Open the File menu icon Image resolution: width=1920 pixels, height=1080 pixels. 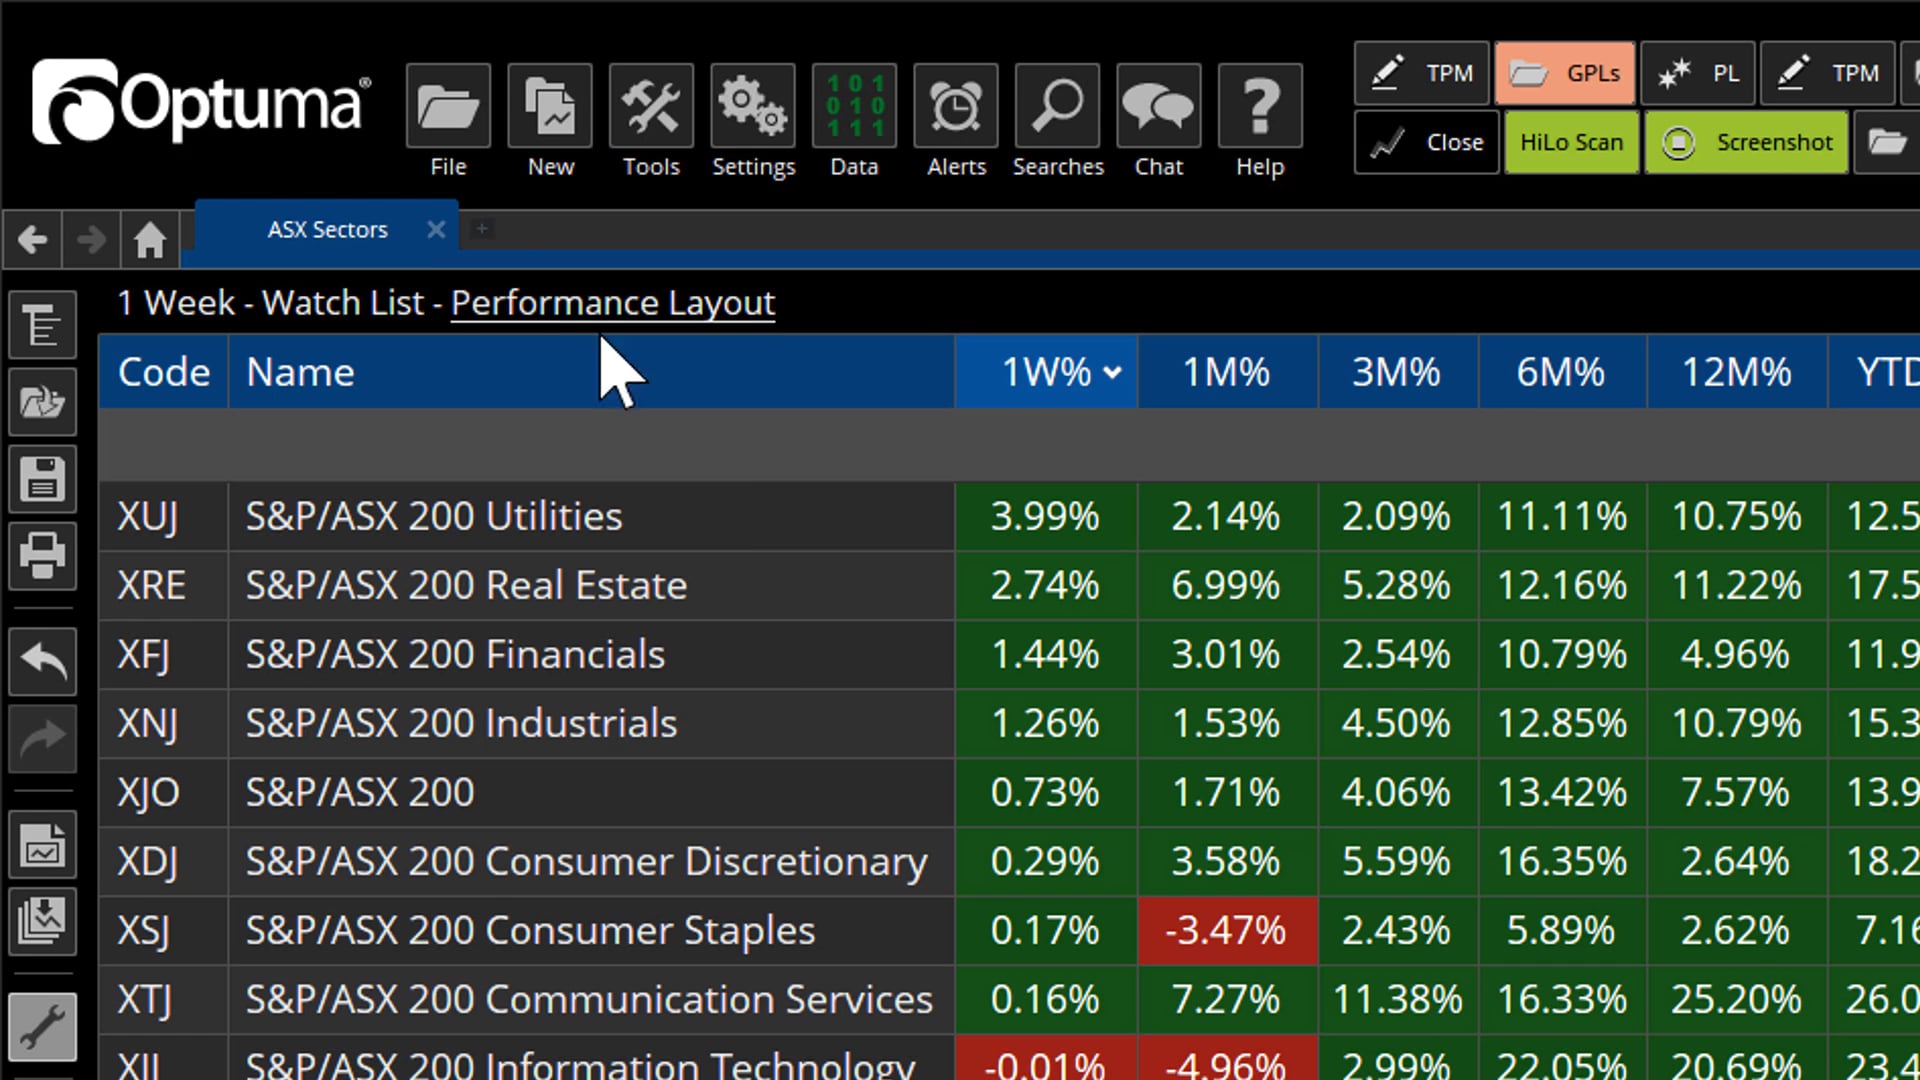pyautogui.click(x=448, y=106)
